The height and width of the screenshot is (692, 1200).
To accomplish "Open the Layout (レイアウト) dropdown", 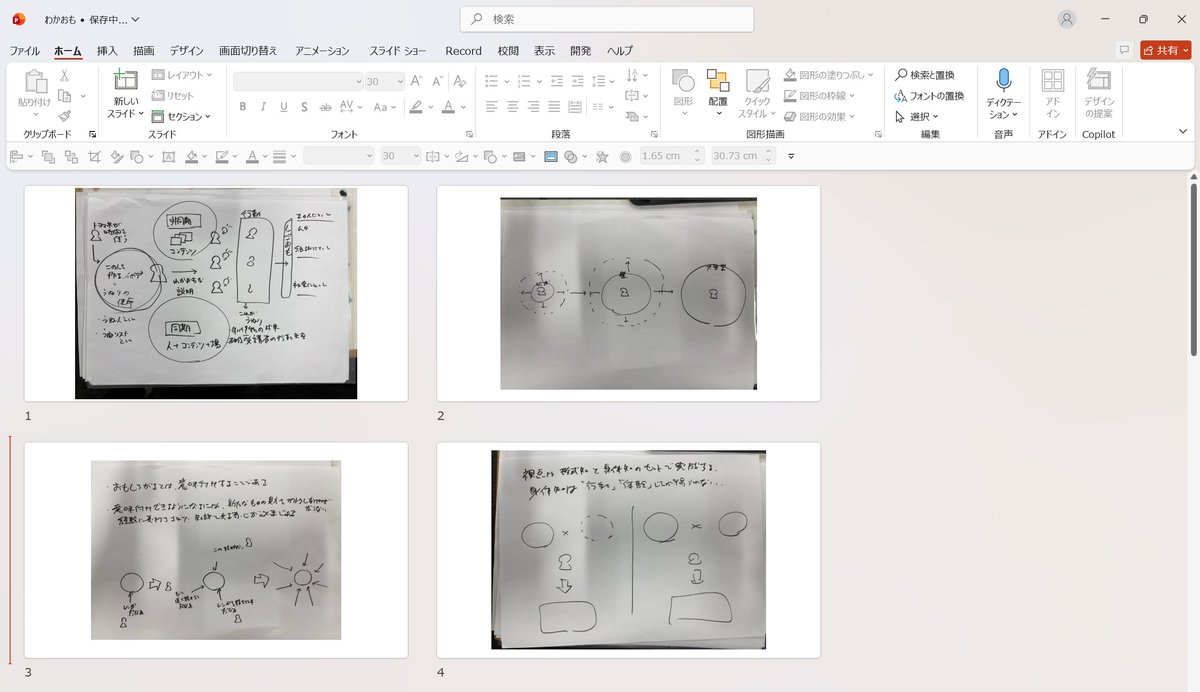I will (x=181, y=75).
